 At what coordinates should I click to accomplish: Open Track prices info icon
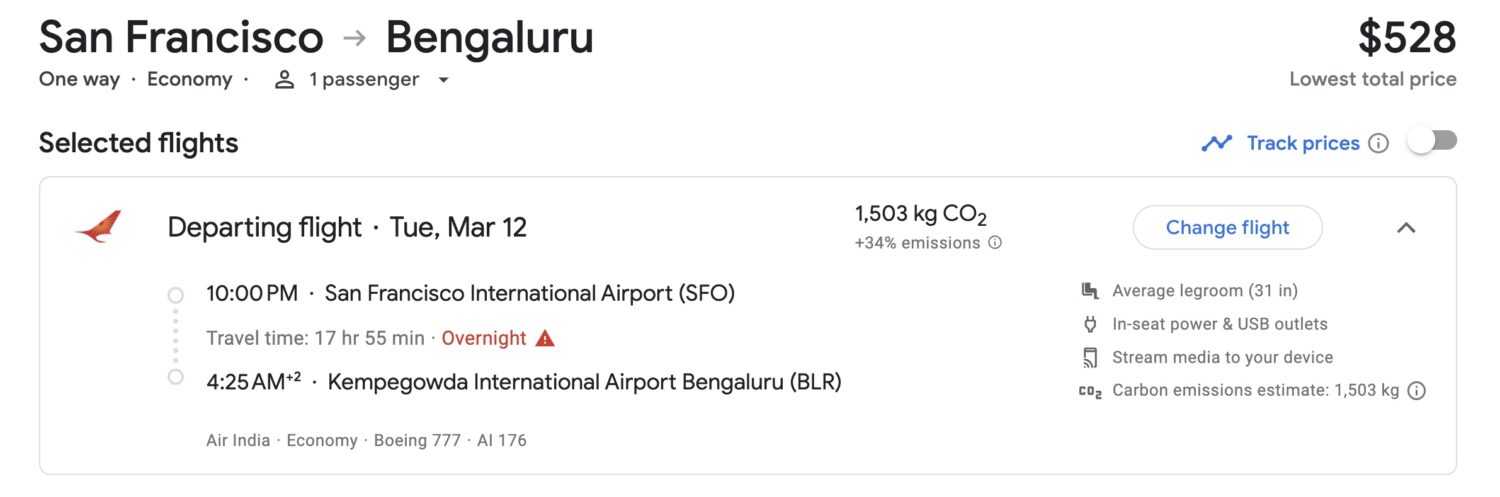pos(1378,143)
